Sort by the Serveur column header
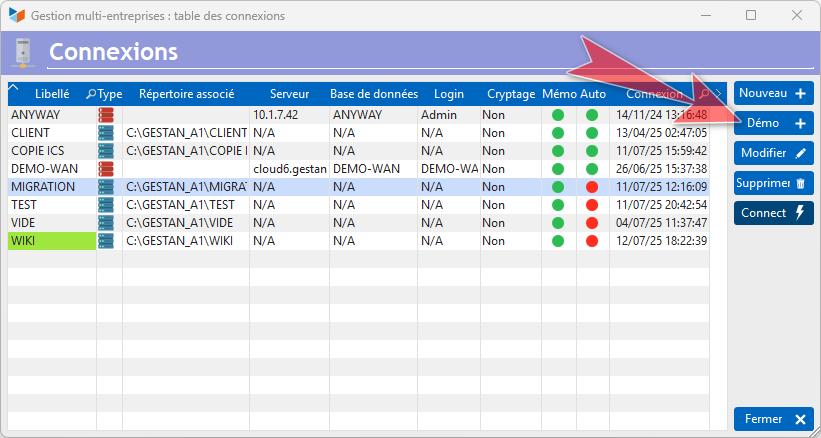 click(x=289, y=94)
